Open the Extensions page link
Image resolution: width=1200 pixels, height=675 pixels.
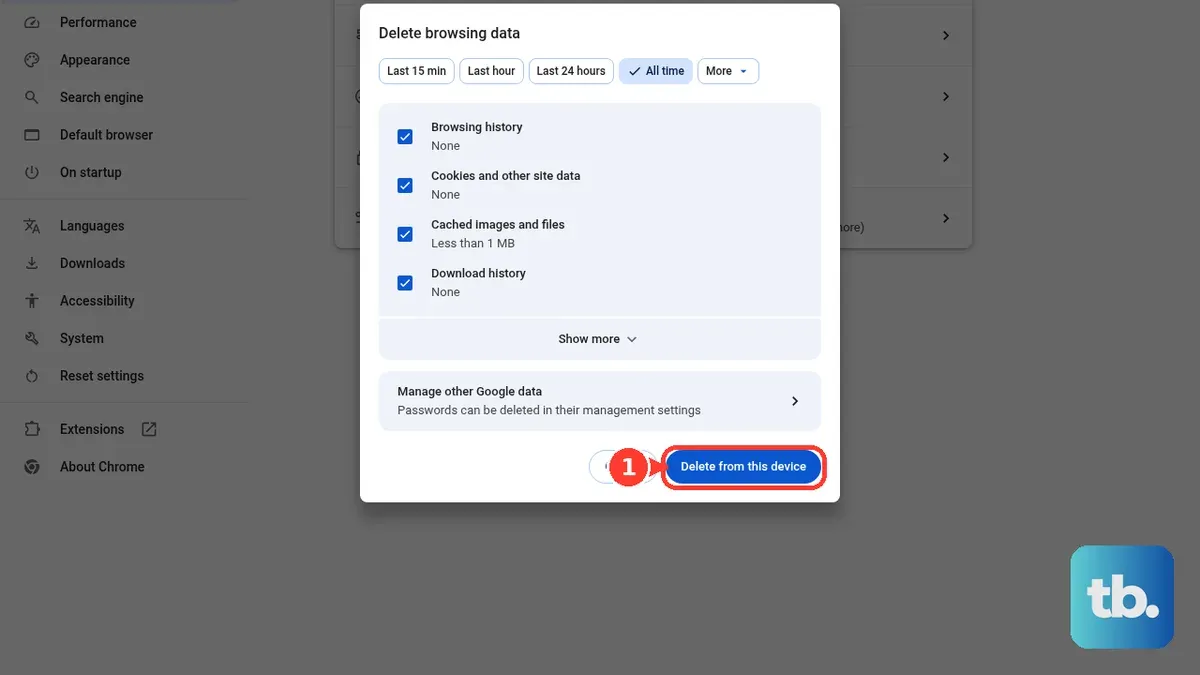[92, 429]
